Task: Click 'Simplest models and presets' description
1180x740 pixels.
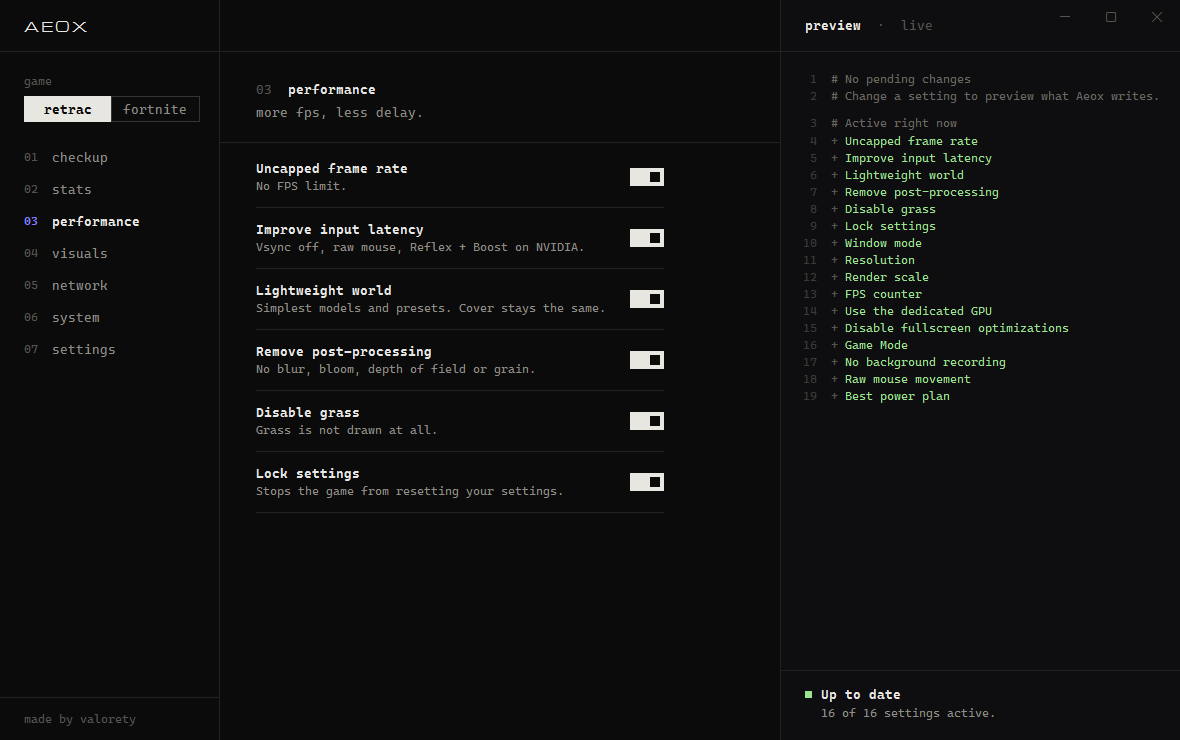Action: point(430,308)
